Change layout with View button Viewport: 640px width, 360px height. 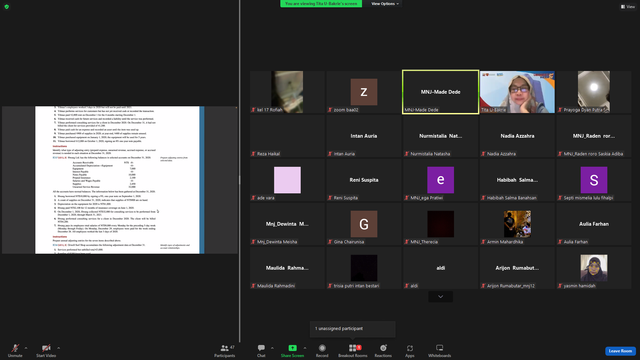[x=628, y=7]
